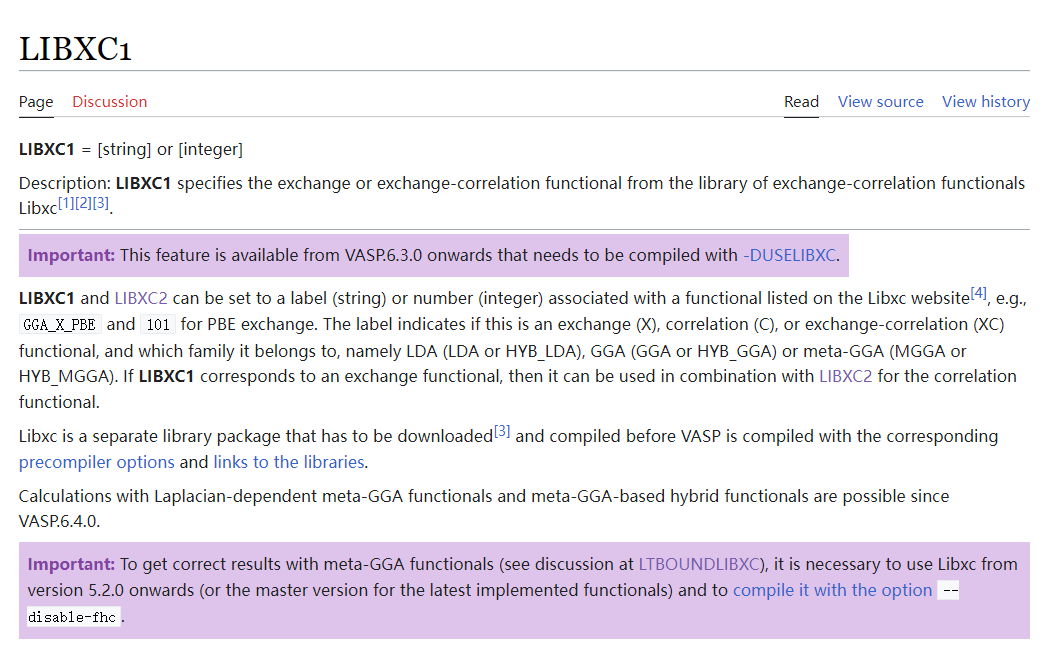Viewport: 1058px width, 656px height.
Task: Click citation [3] in the Description line
Action: tap(100, 203)
